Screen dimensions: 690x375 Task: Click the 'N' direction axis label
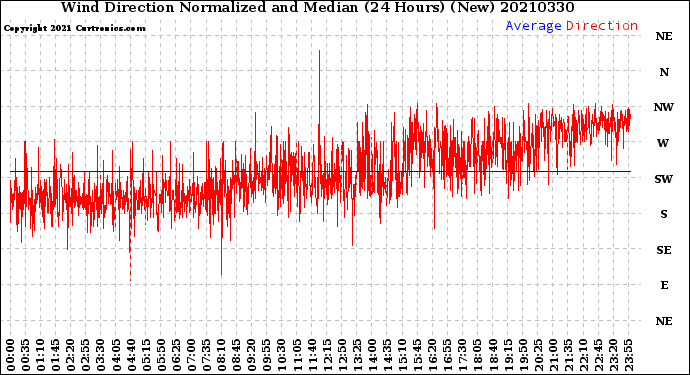[x=664, y=72]
